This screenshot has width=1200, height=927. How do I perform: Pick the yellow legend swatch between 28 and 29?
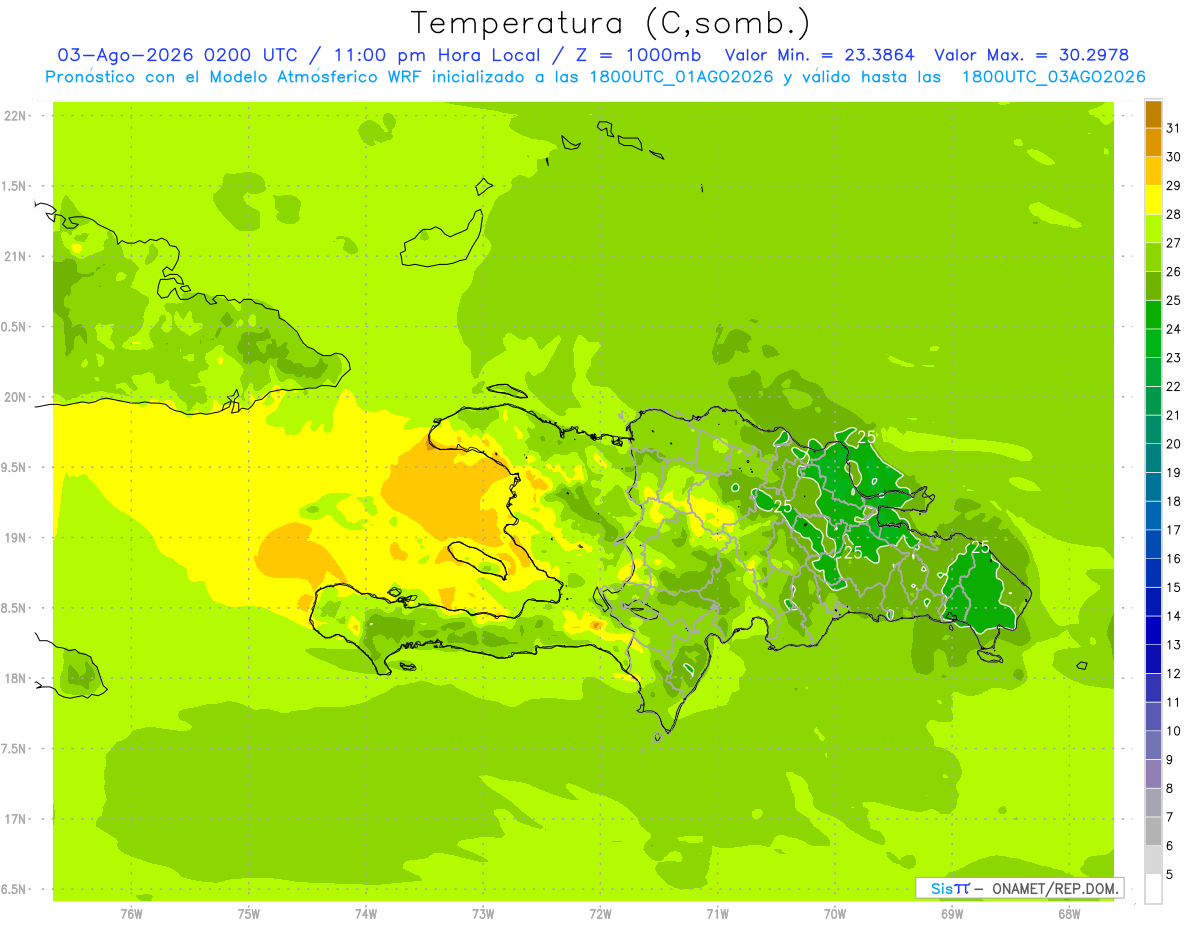point(1153,200)
